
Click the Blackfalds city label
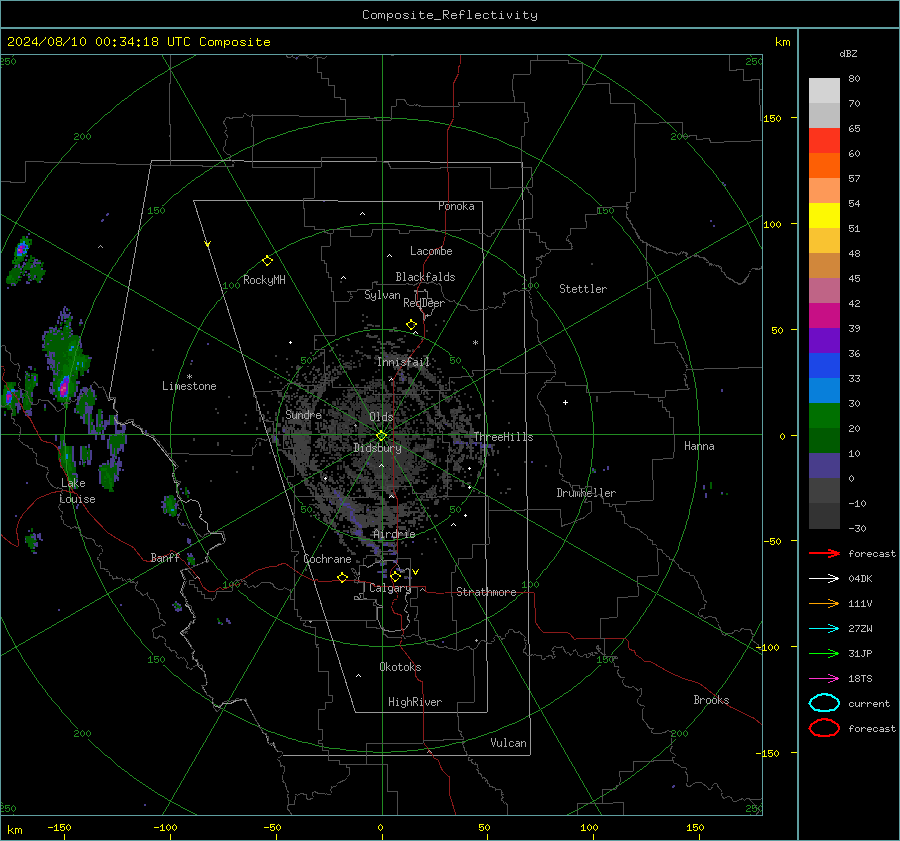425,277
